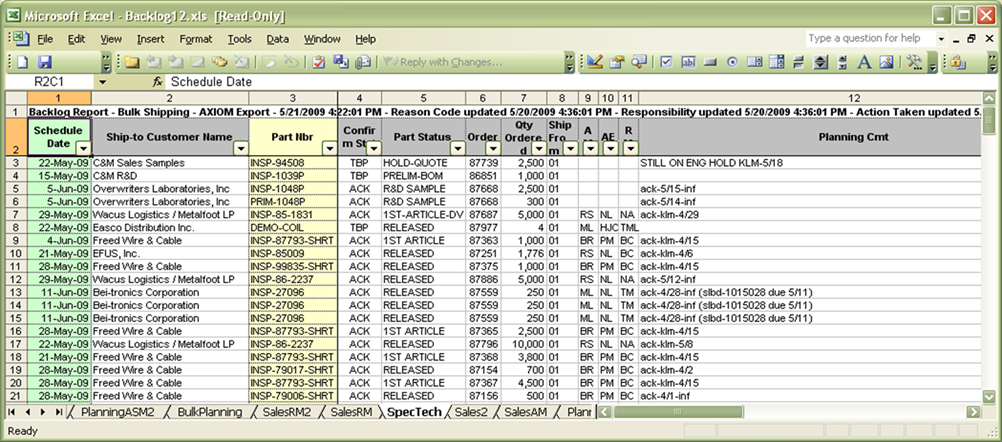This screenshot has width=1002, height=442.
Task: Jump to first sheet tab navigation button
Action: pyautogui.click(x=12, y=412)
